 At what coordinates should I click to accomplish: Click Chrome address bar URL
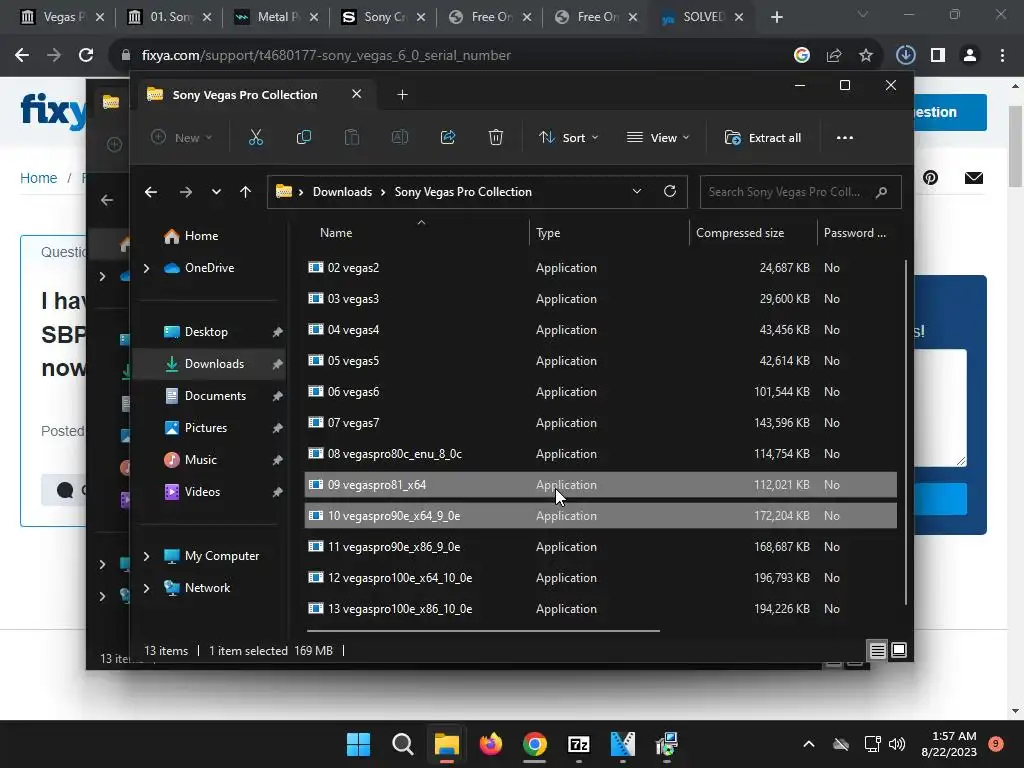[326, 56]
